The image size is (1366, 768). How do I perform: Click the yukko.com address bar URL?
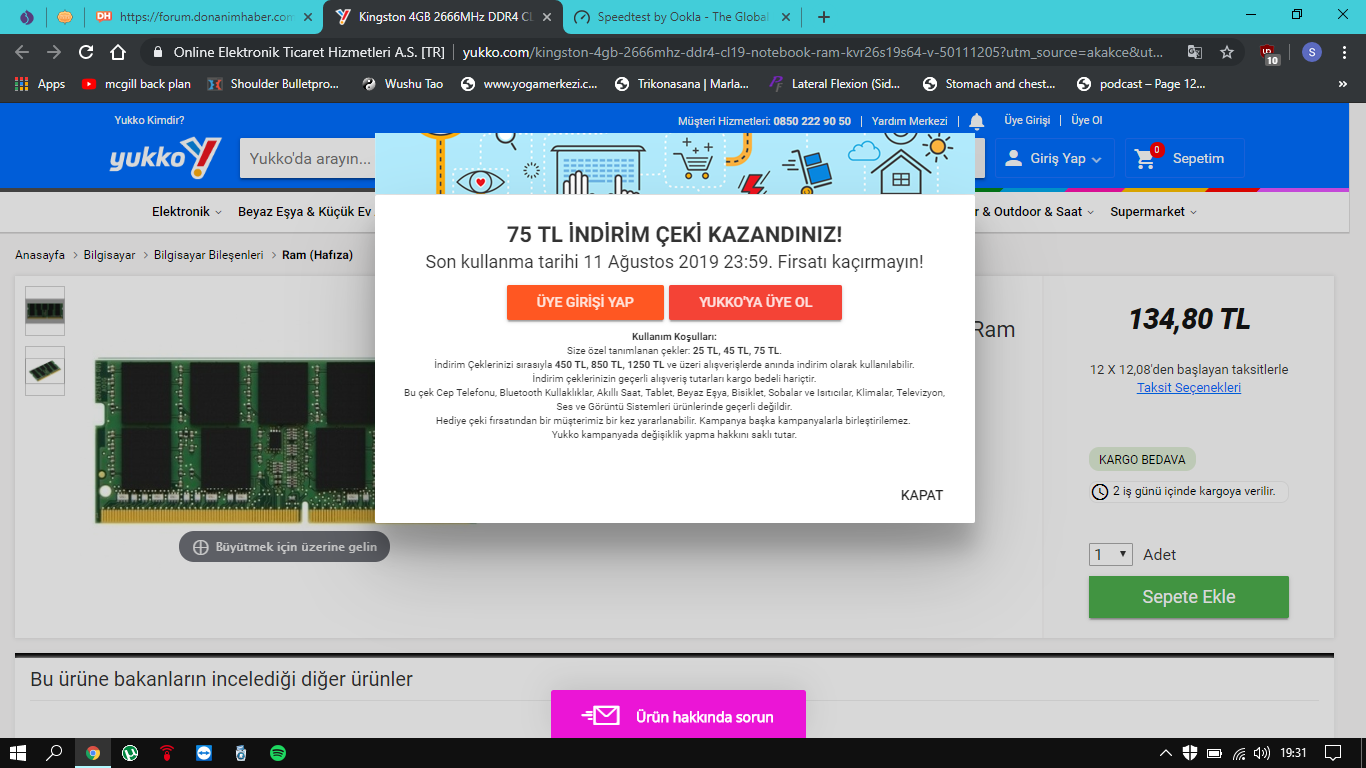click(x=812, y=53)
